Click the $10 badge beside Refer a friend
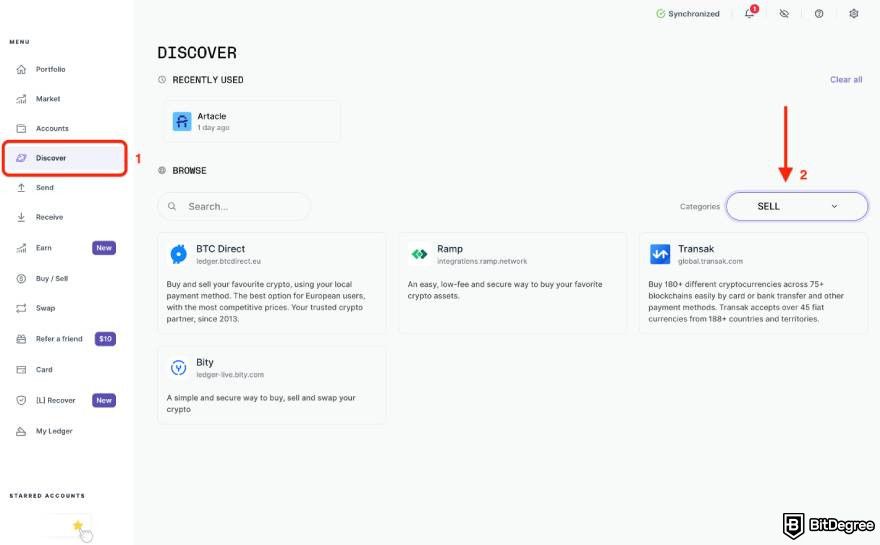Image resolution: width=880 pixels, height=545 pixels. pos(105,339)
